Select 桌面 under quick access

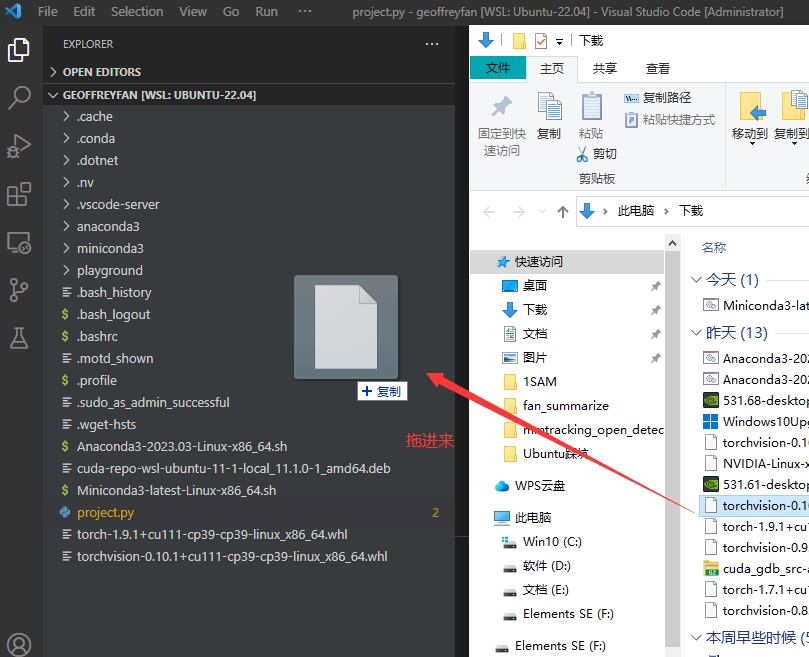534,285
